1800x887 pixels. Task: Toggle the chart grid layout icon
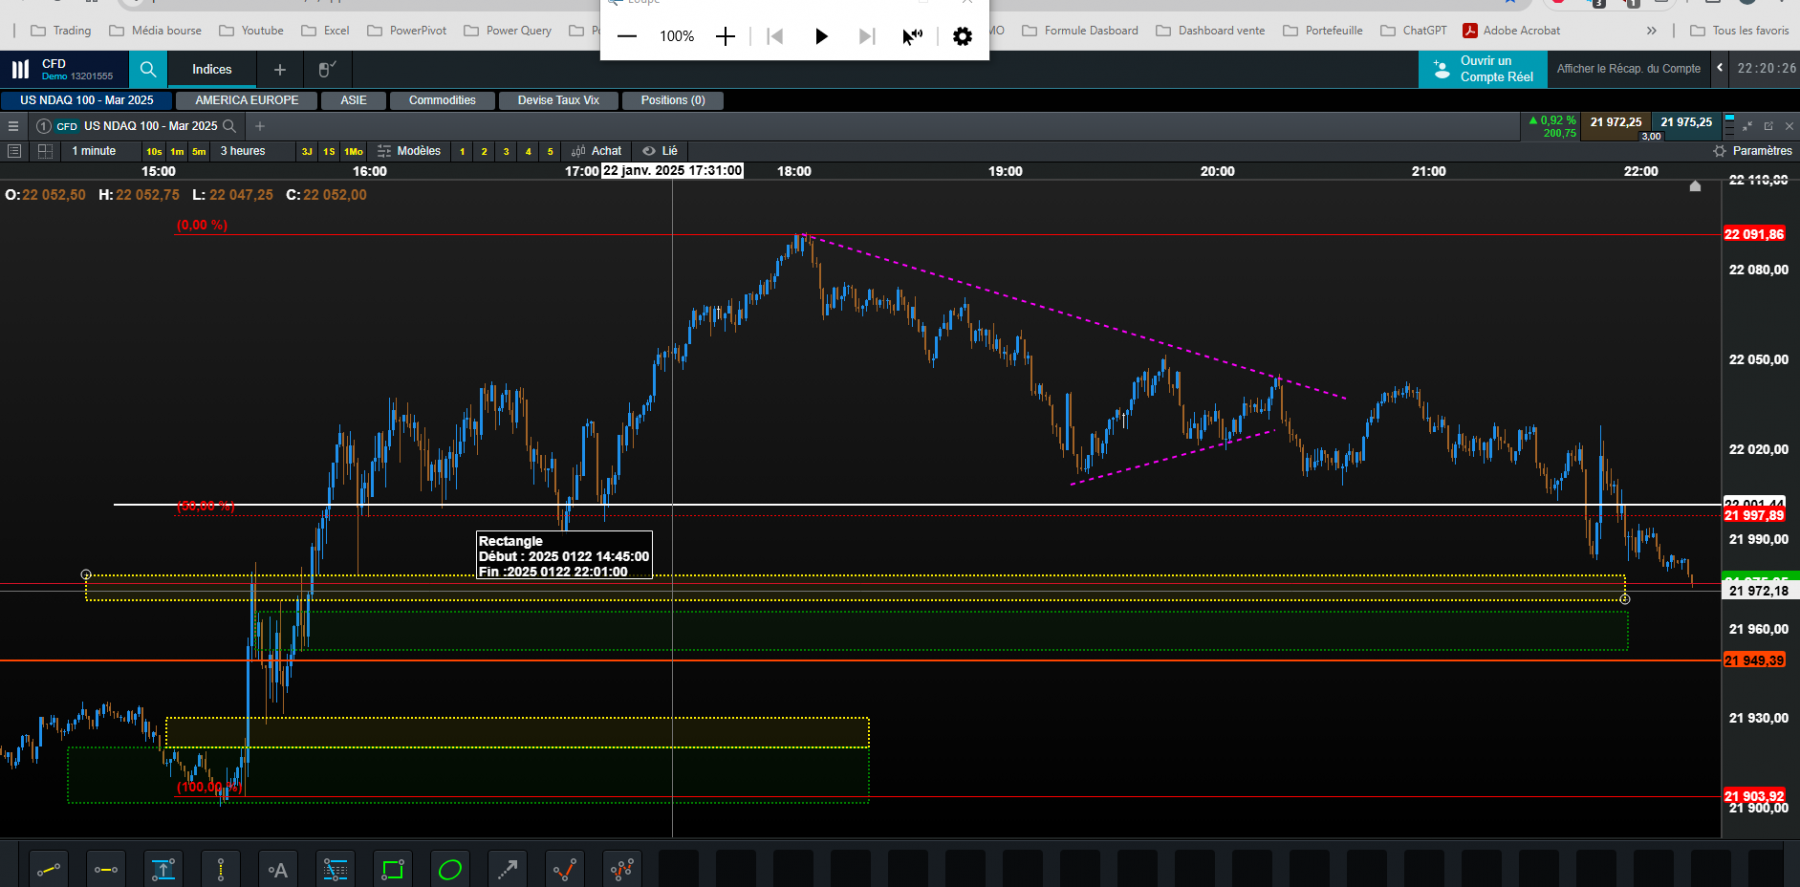[45, 151]
